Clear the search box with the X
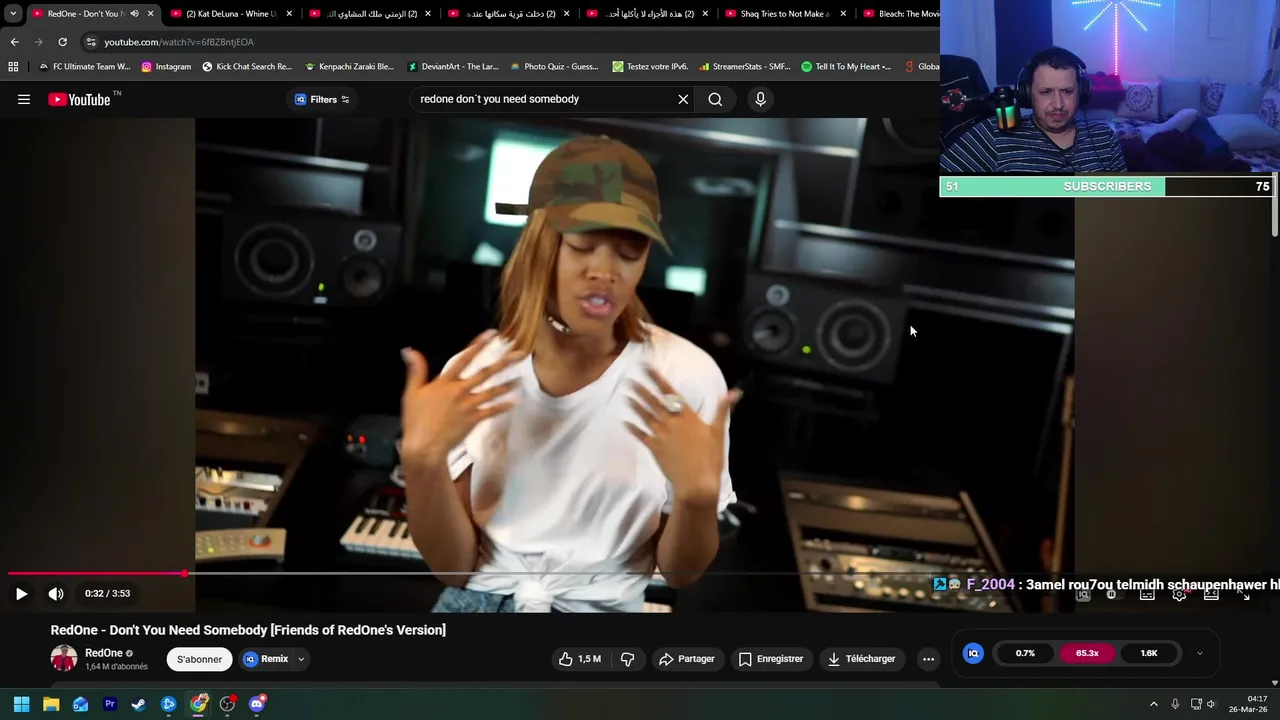 coord(683,99)
